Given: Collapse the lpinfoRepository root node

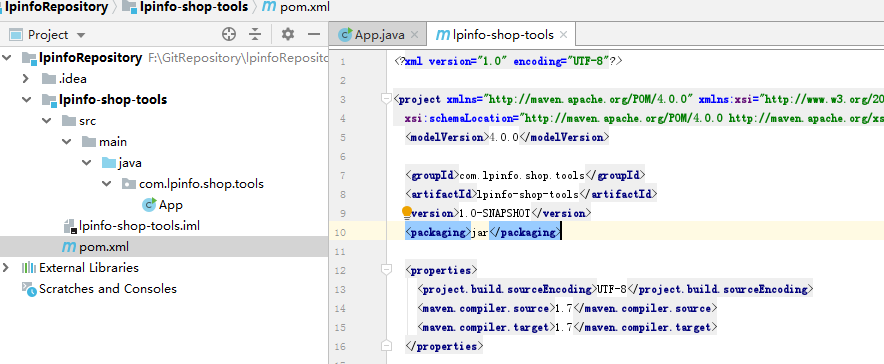Looking at the screenshot, I should pyautogui.click(x=7, y=57).
